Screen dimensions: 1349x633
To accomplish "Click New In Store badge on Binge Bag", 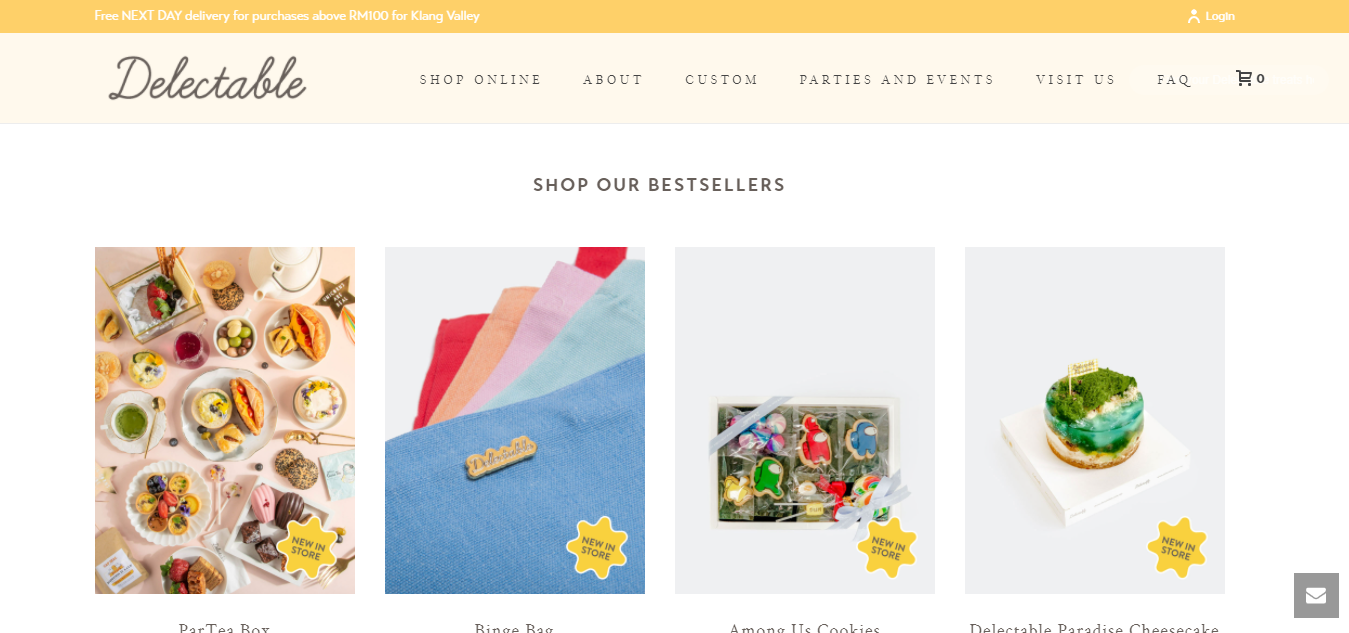I will (596, 547).
